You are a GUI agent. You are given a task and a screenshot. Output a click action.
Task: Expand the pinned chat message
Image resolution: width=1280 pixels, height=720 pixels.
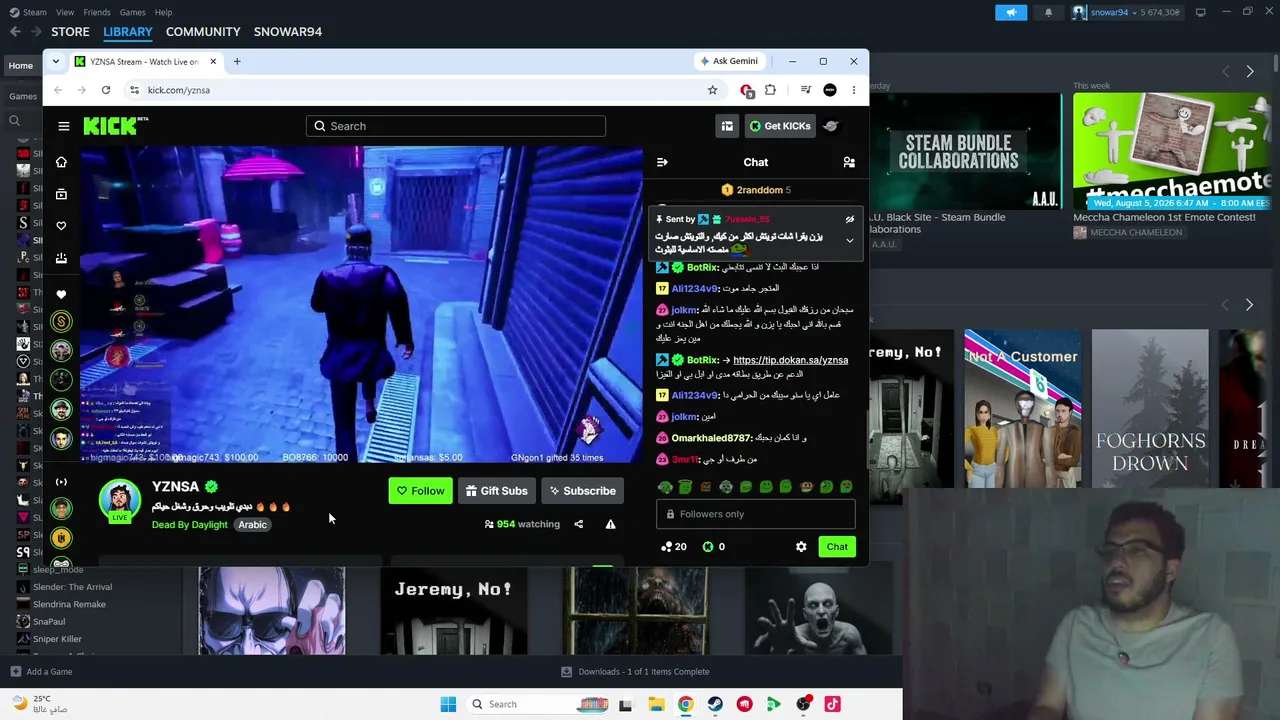click(850, 241)
